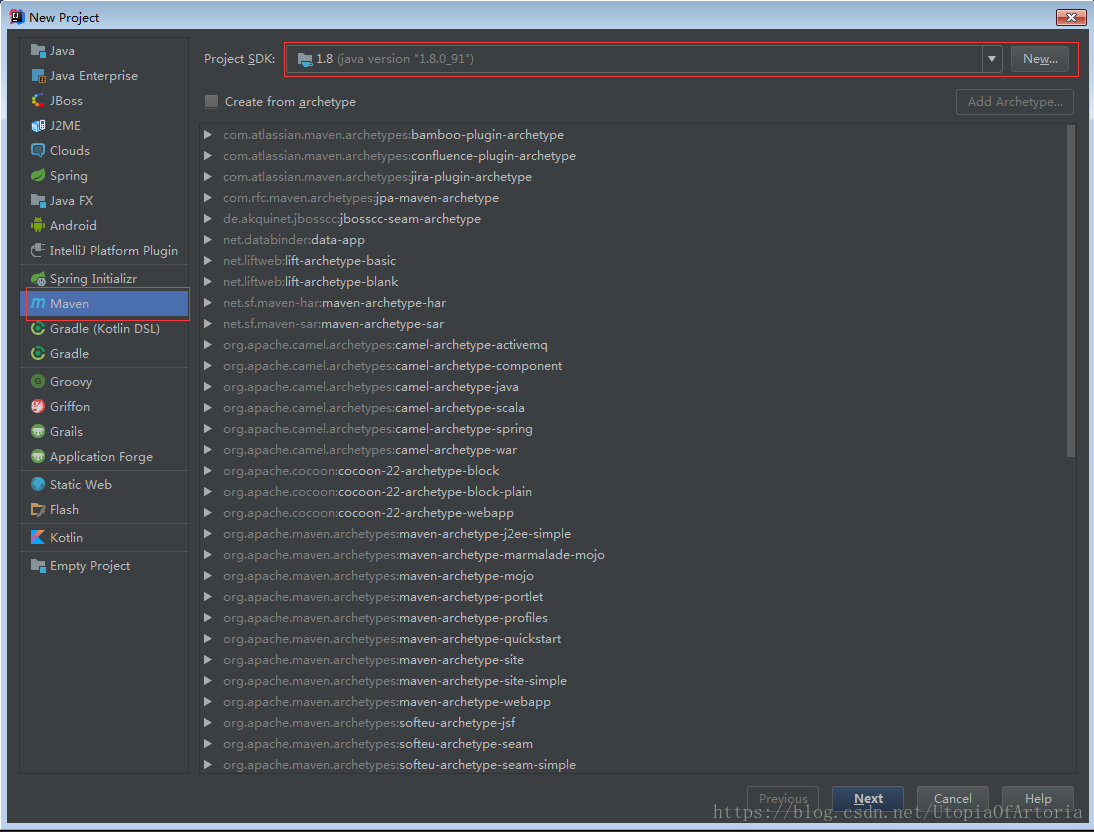Open the Project SDK dropdown arrow
The width and height of the screenshot is (1094, 832).
[x=991, y=59]
